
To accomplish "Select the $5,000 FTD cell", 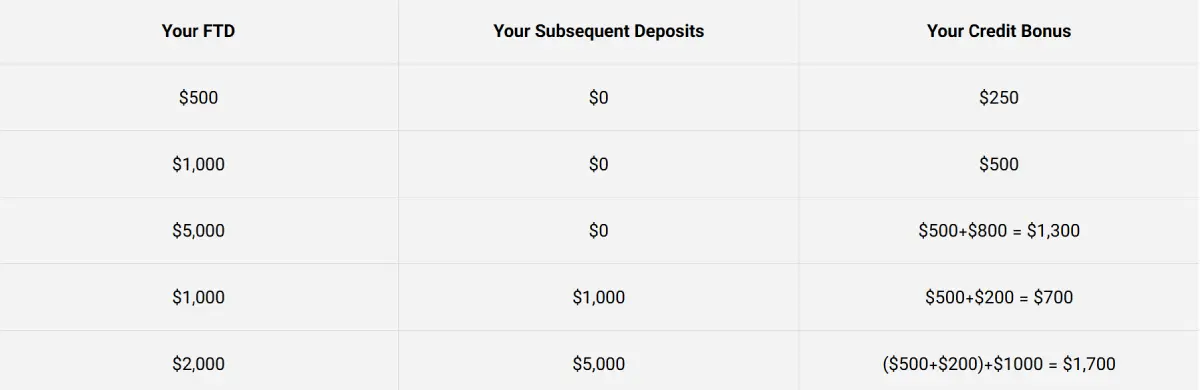I will coord(198,231).
